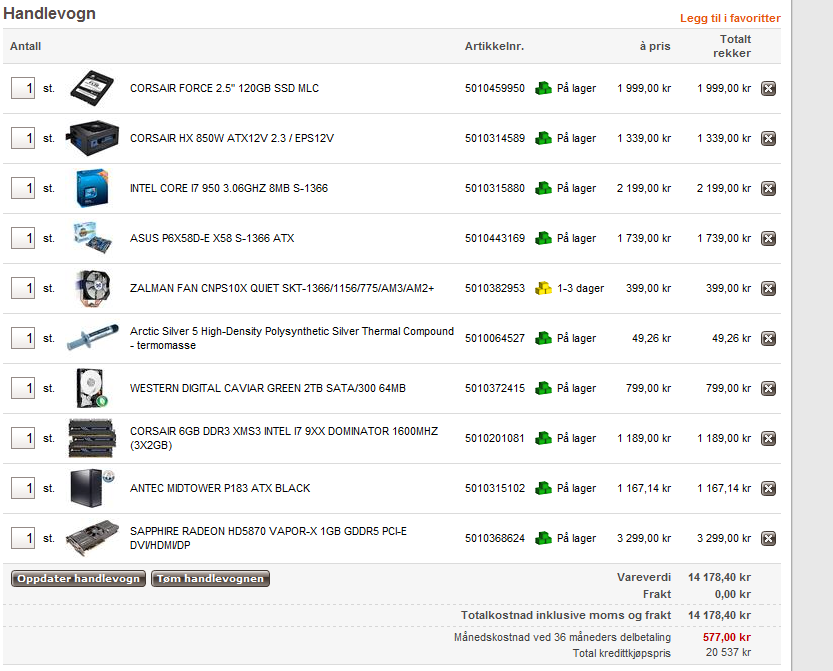
Task: Click stock icon for Antec Midtower
Action: coord(543,488)
